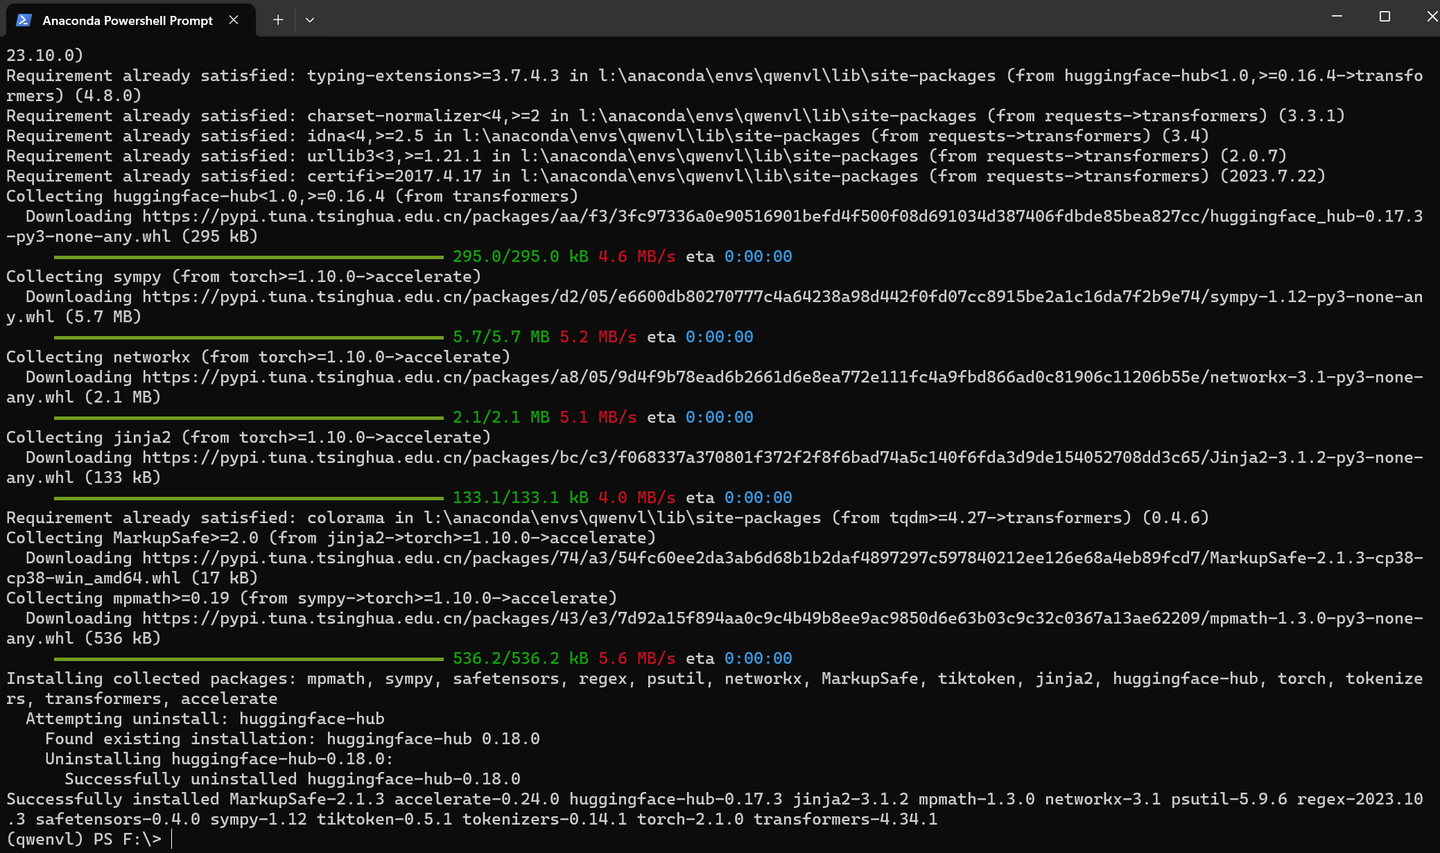This screenshot has width=1440, height=853.
Task: Click the certifi>=2017.4.17 requirement line
Action: click(x=665, y=176)
